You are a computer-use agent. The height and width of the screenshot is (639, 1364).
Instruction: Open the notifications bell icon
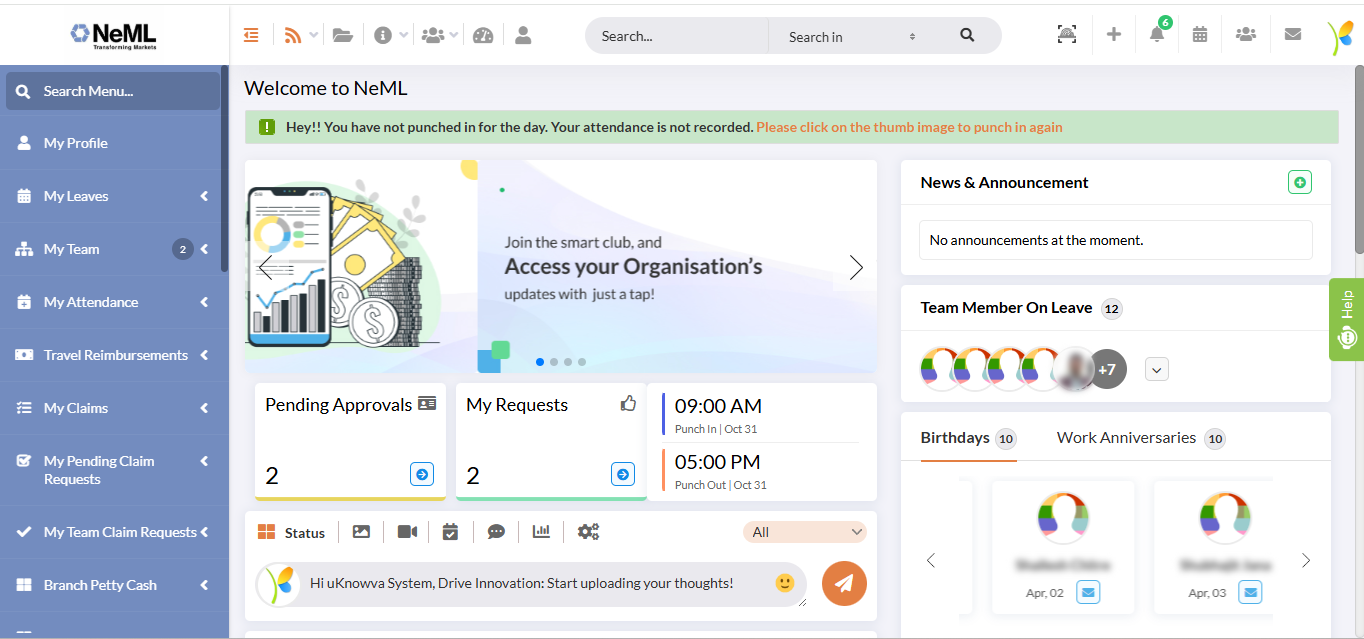1157,35
